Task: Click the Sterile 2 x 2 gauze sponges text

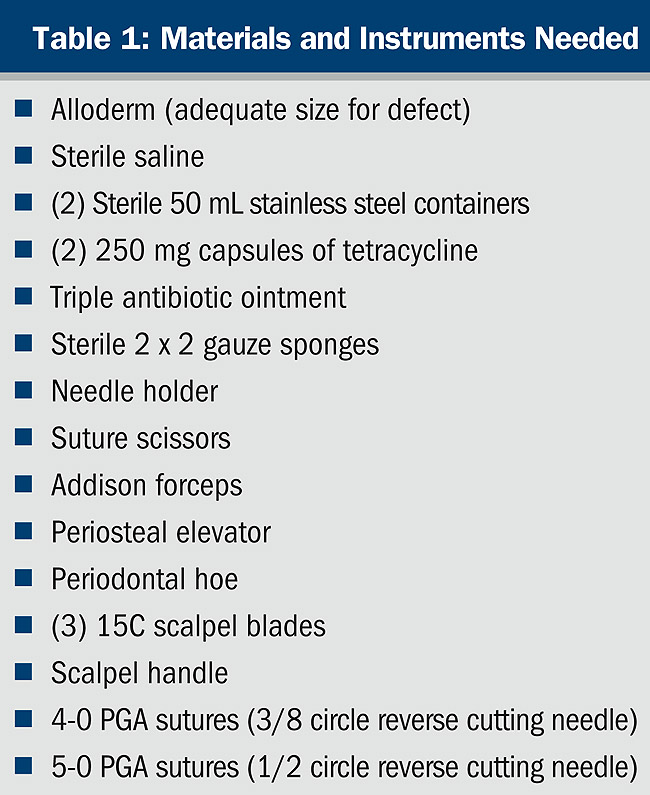Action: pos(215,344)
